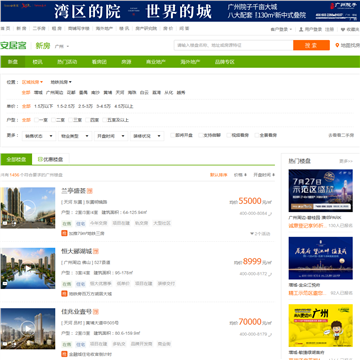Select 热门活动 in the green menu

click(67, 62)
